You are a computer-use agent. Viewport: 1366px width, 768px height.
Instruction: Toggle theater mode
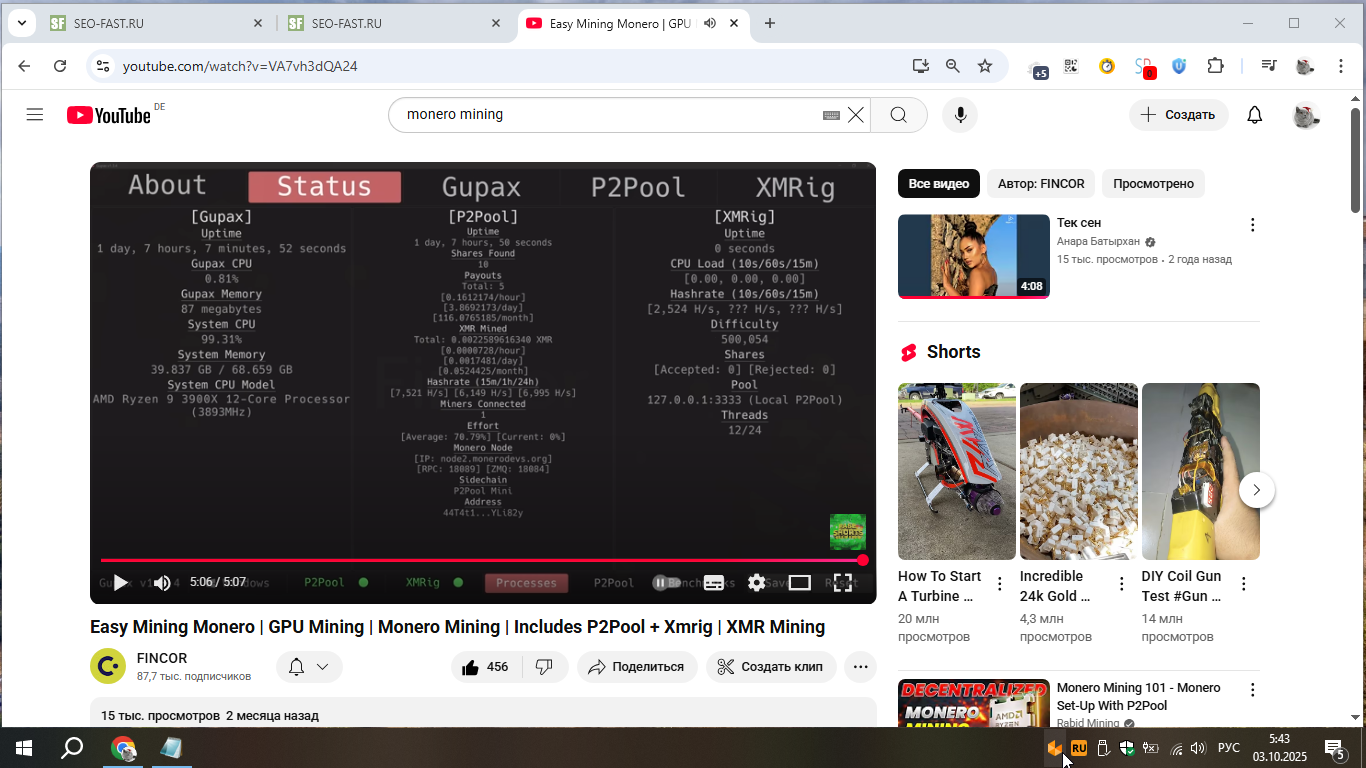click(x=800, y=582)
